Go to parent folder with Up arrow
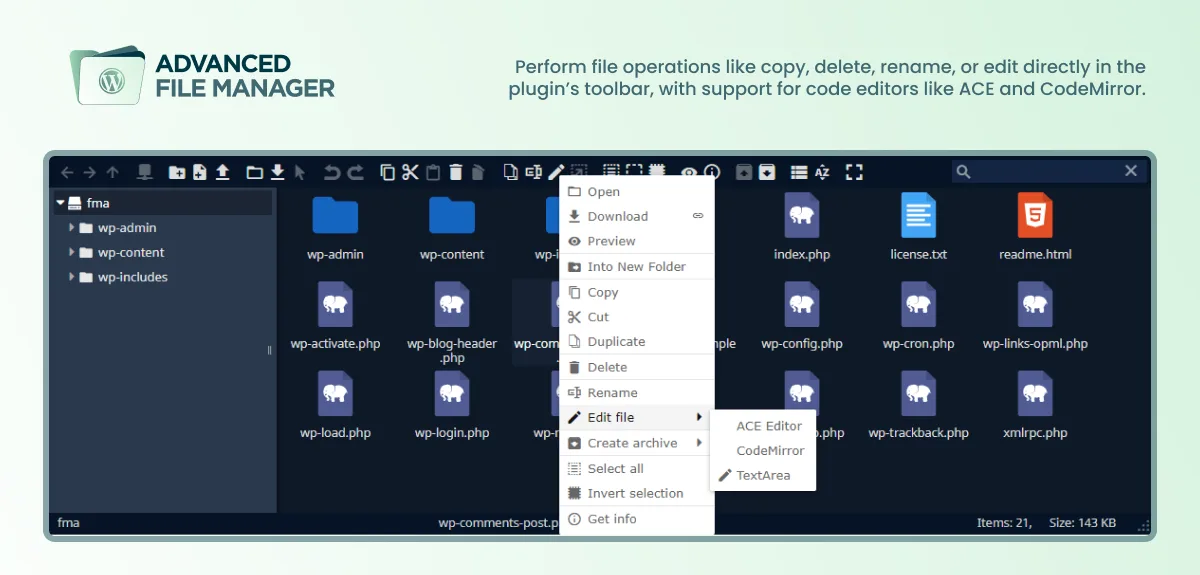The image size is (1200, 575). 112,172
